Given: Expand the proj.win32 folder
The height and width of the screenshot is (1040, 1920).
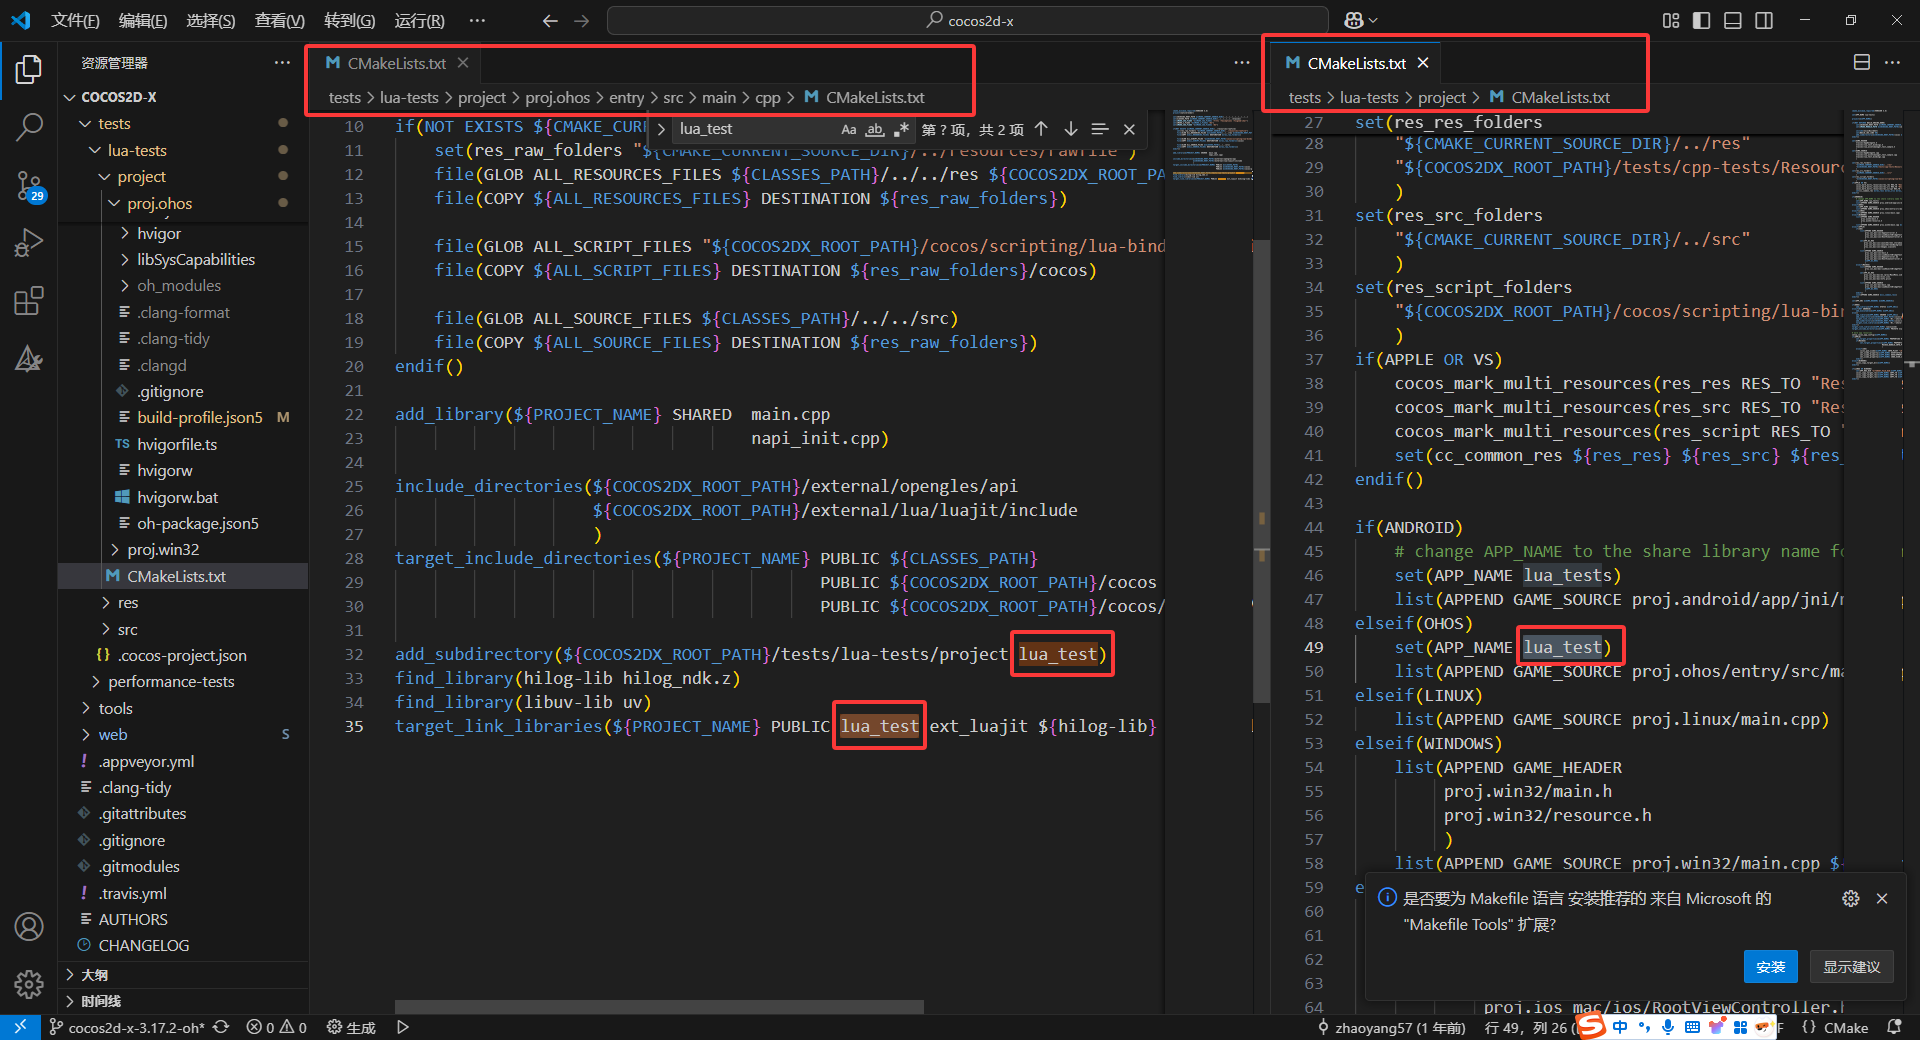Looking at the screenshot, I should (x=163, y=549).
